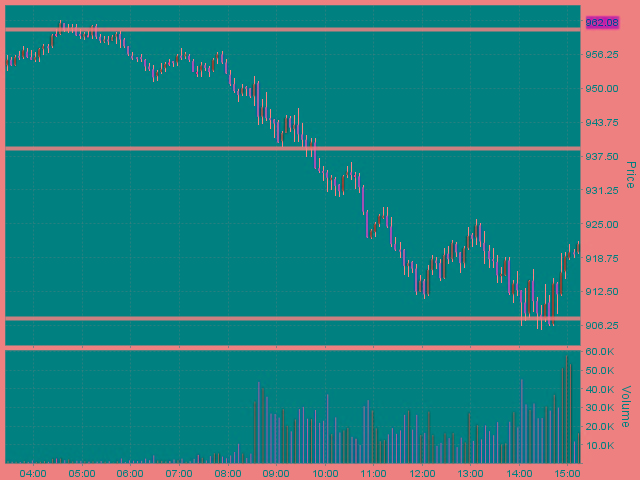Select the 912.50 price axis label
The width and height of the screenshot is (640, 480).
602,291
